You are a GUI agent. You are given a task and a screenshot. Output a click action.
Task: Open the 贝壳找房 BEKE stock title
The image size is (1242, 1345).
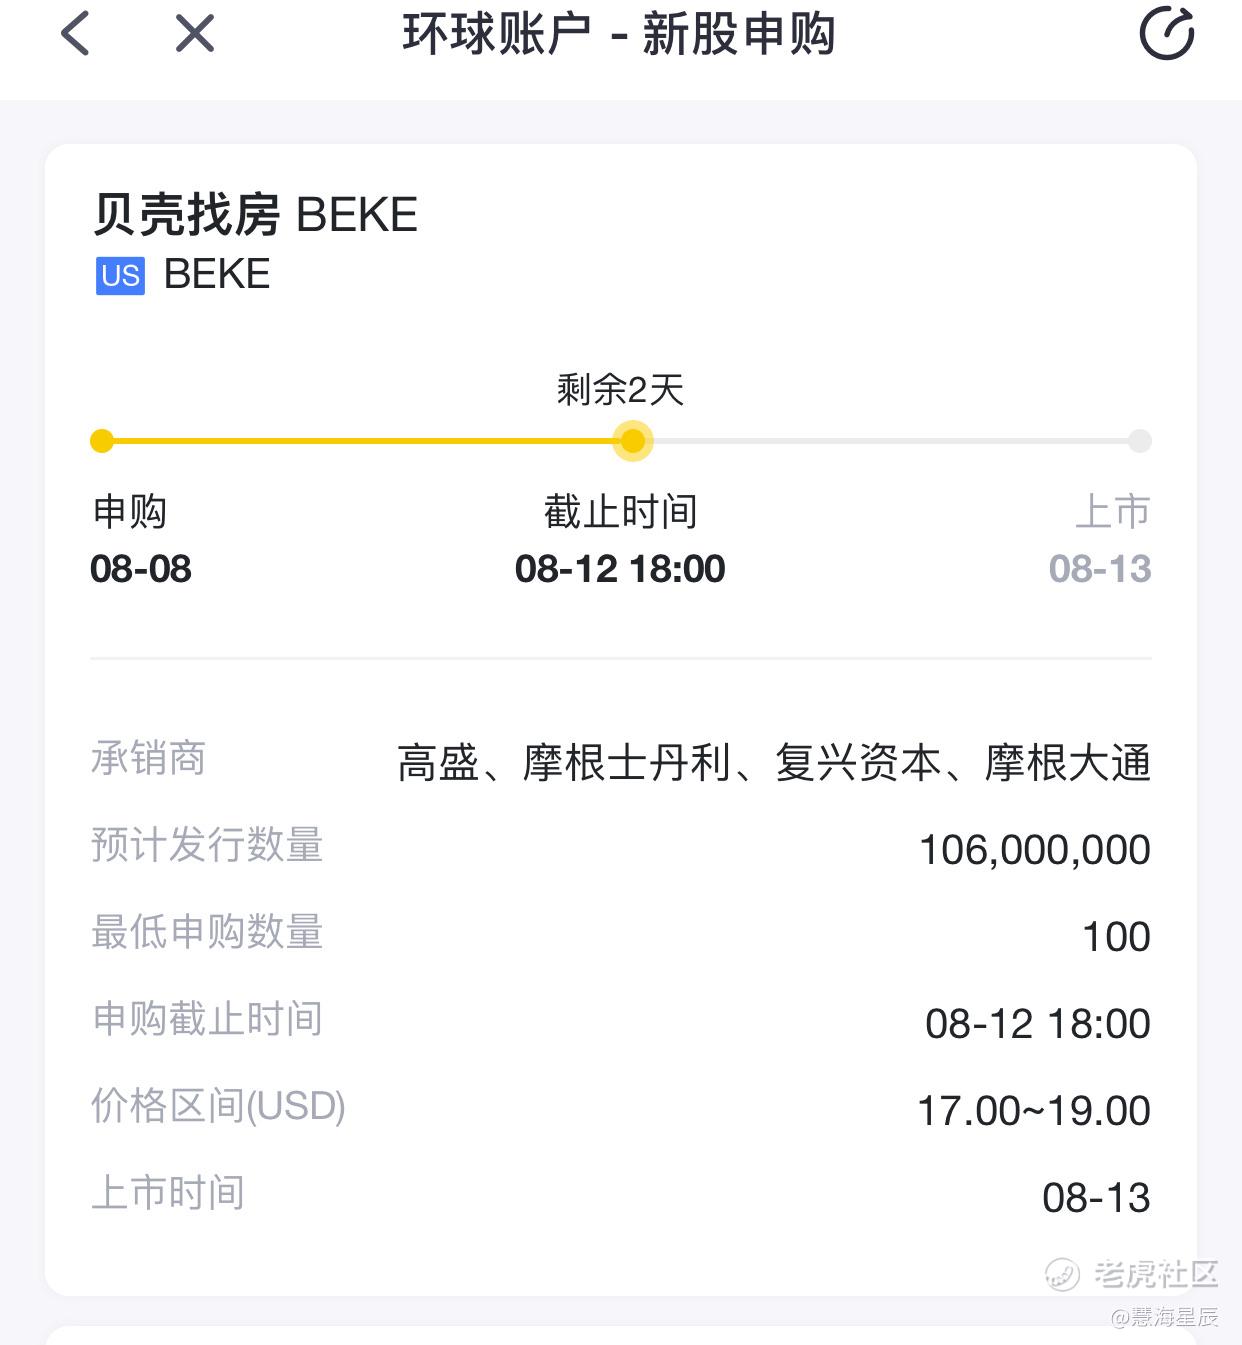tap(255, 214)
